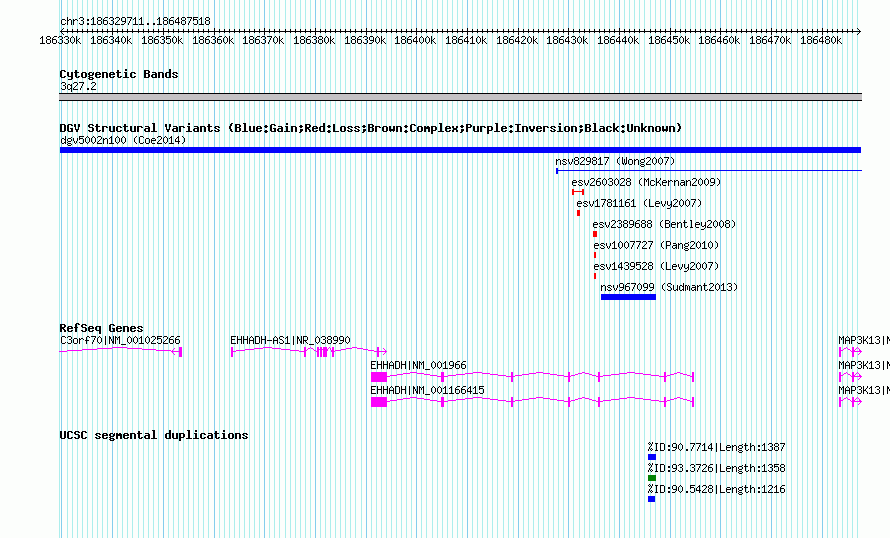Image resolution: width=890 pixels, height=538 pixels.
Task: Open esv1007727 (Pang2010) variant label
Action: click(656, 245)
